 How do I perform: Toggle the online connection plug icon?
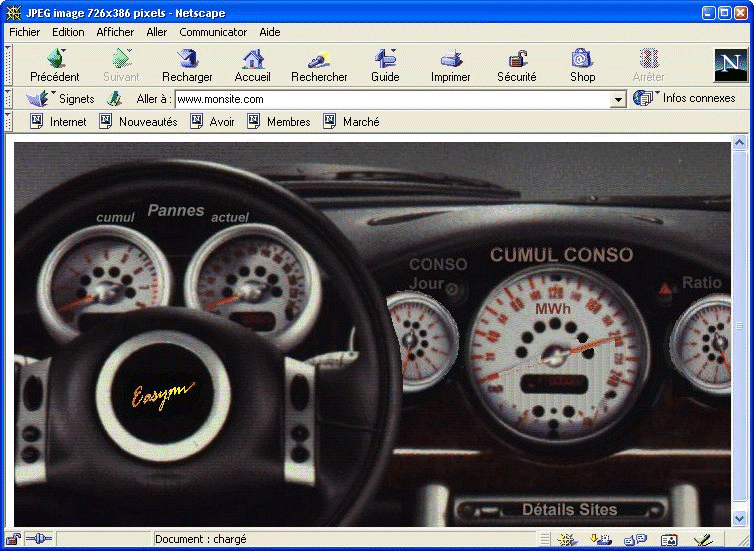point(39,539)
